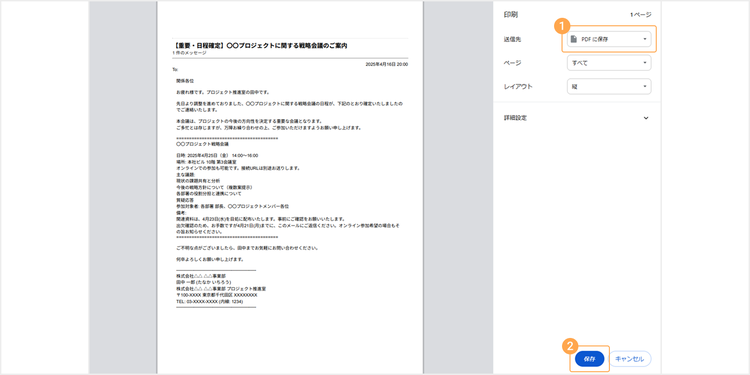Screen dimensions: 750x375
Task: Open the レイアウト dropdown showing 縦
Action: 609,87
